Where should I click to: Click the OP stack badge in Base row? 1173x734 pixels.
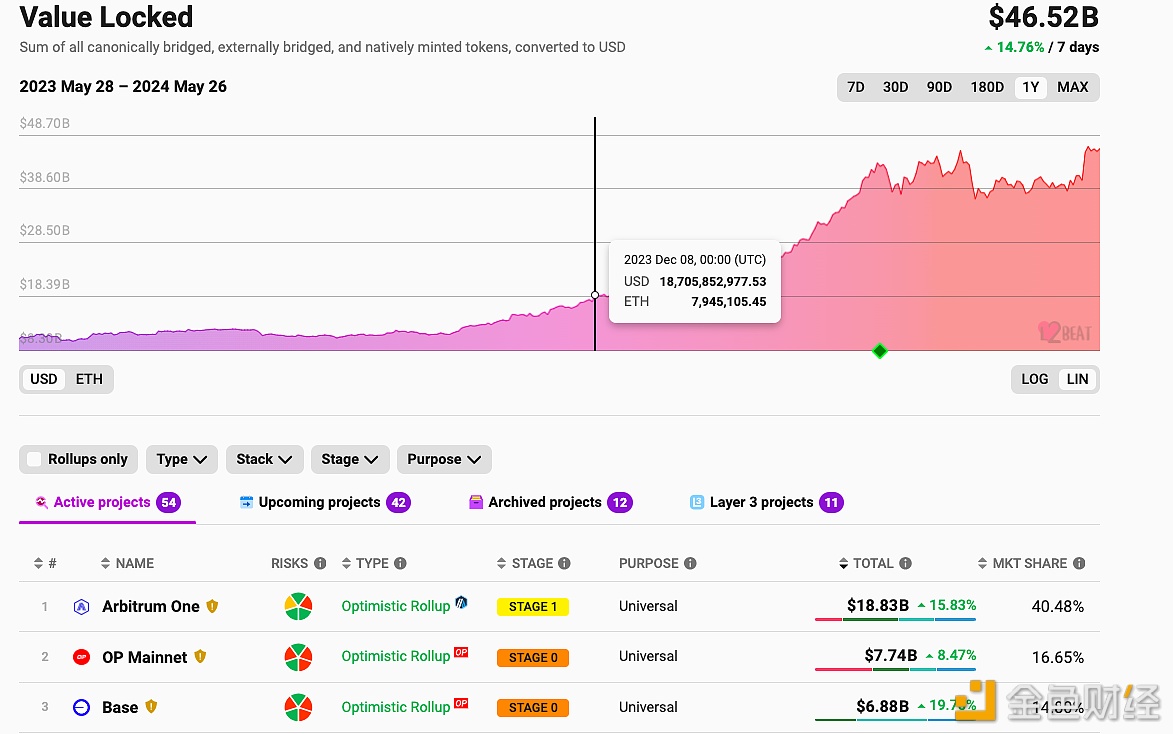tap(461, 703)
